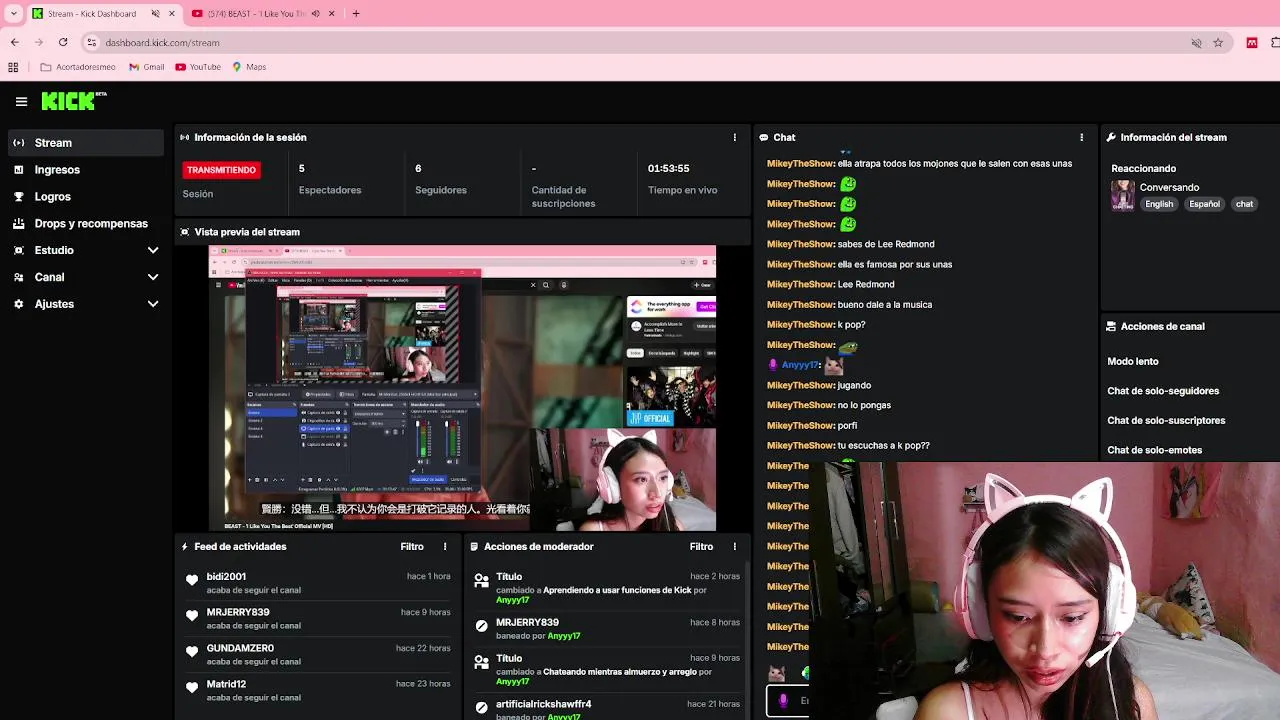This screenshot has height=720, width=1280.
Task: Open the Maps bookmark
Action: coord(249,67)
